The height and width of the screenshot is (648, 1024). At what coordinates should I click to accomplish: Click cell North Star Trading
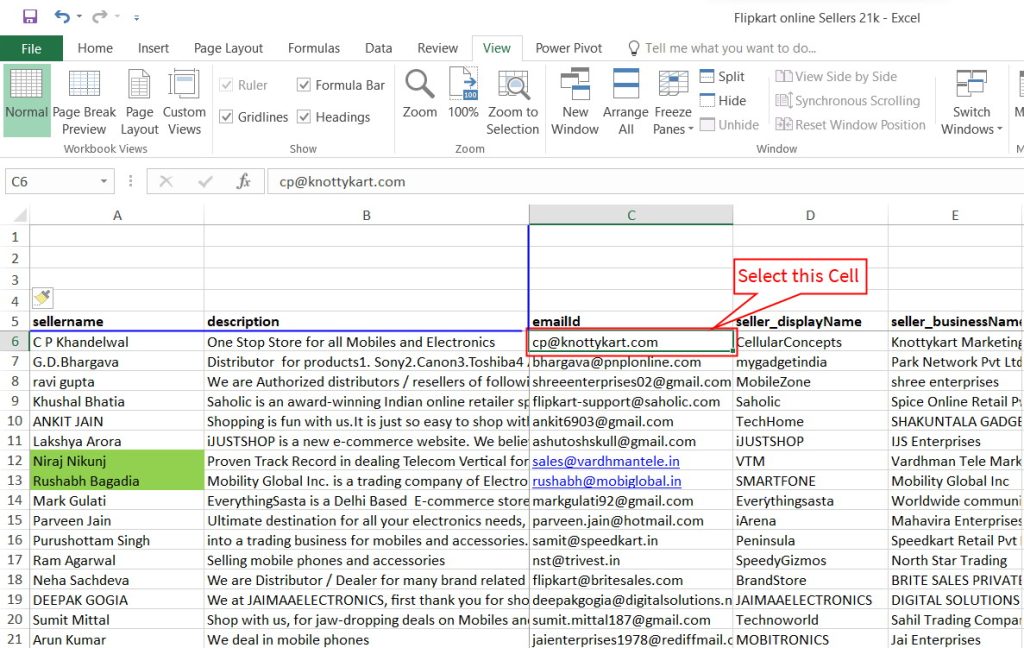[x=956, y=560]
